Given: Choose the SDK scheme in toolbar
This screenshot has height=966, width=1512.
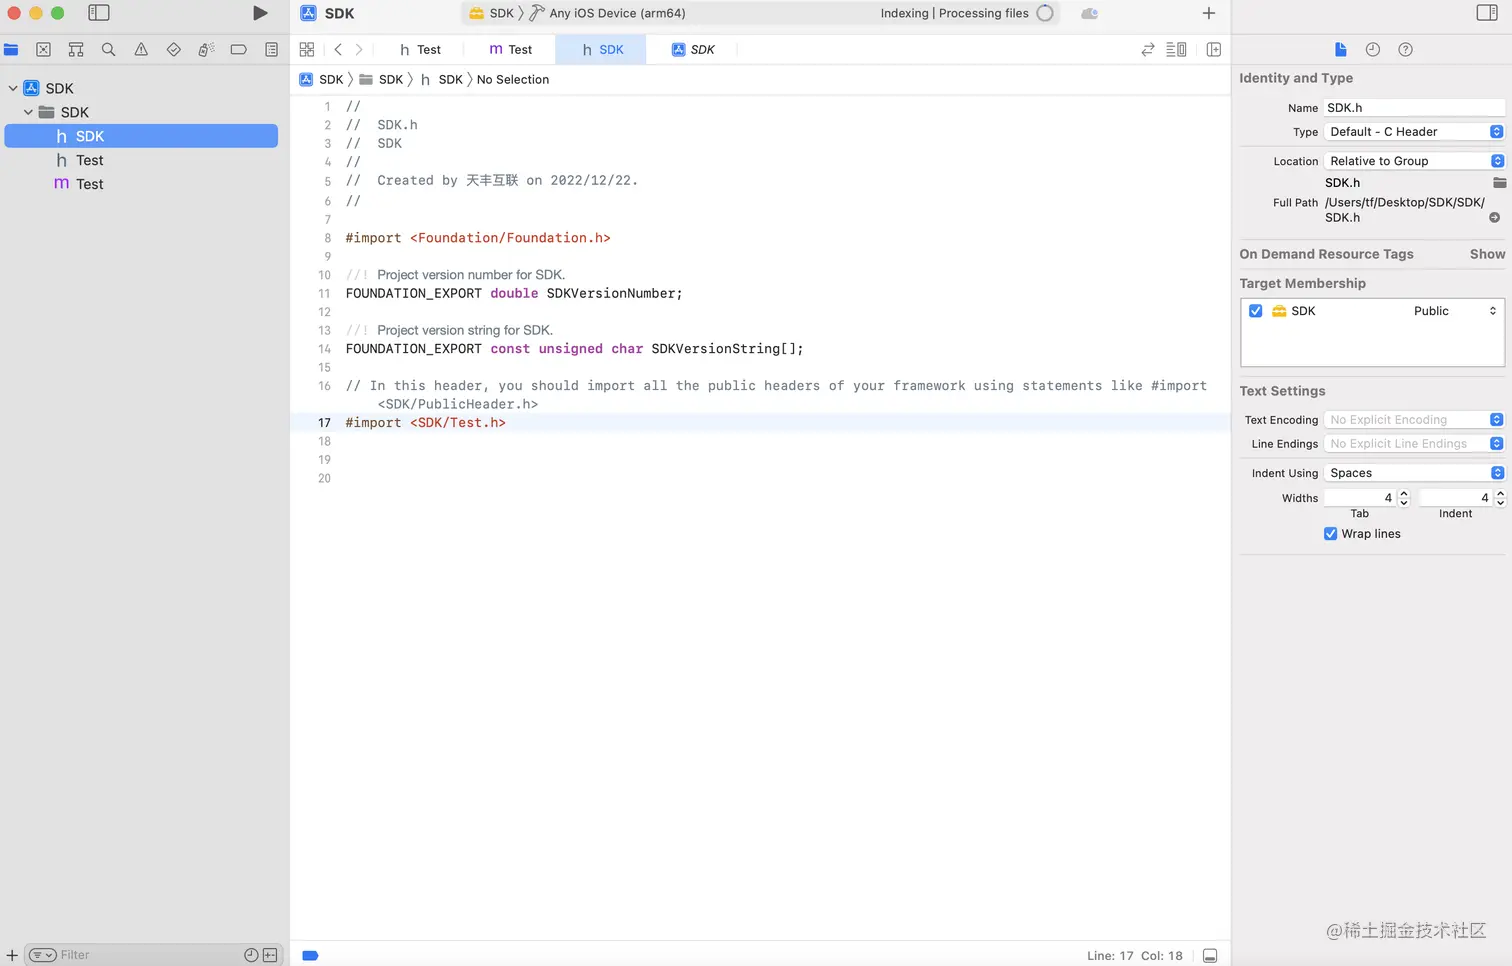Looking at the screenshot, I should pos(491,13).
